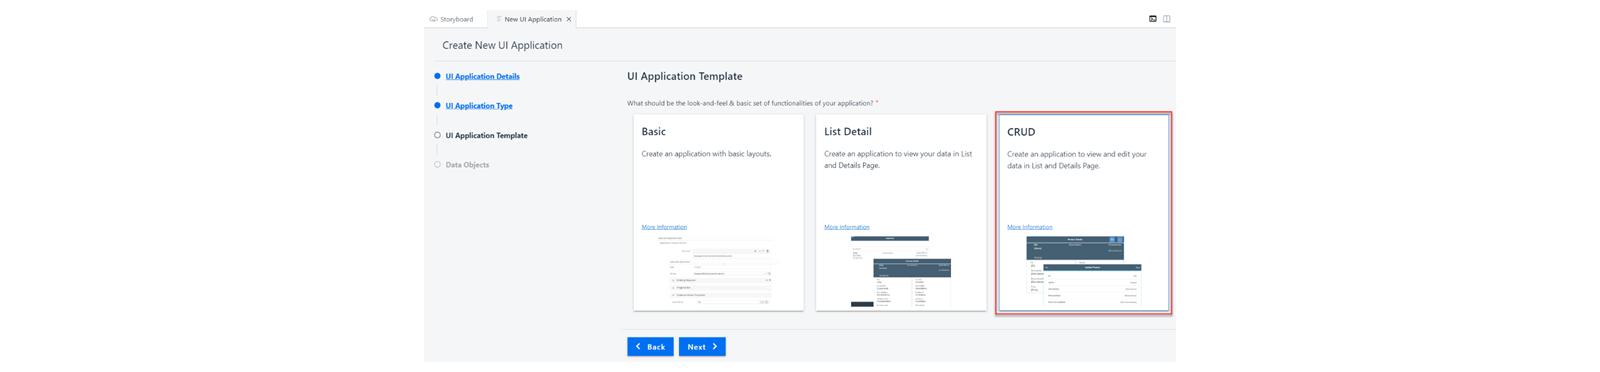Click the look-and-feel question text
Viewport: 1600px width, 372px height.
(x=750, y=103)
